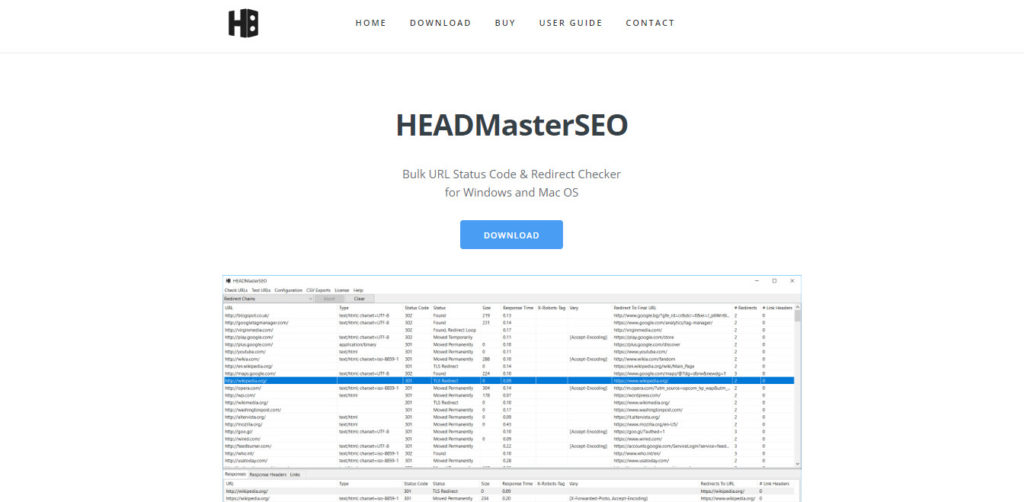Select the http://mozilla.org/ row
Screen dimensions: 1024x502
(509, 424)
